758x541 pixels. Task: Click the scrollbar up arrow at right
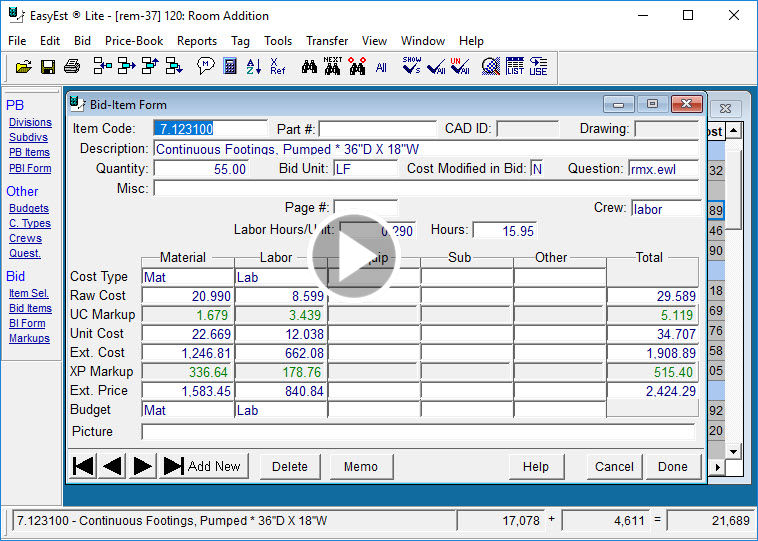[733, 132]
